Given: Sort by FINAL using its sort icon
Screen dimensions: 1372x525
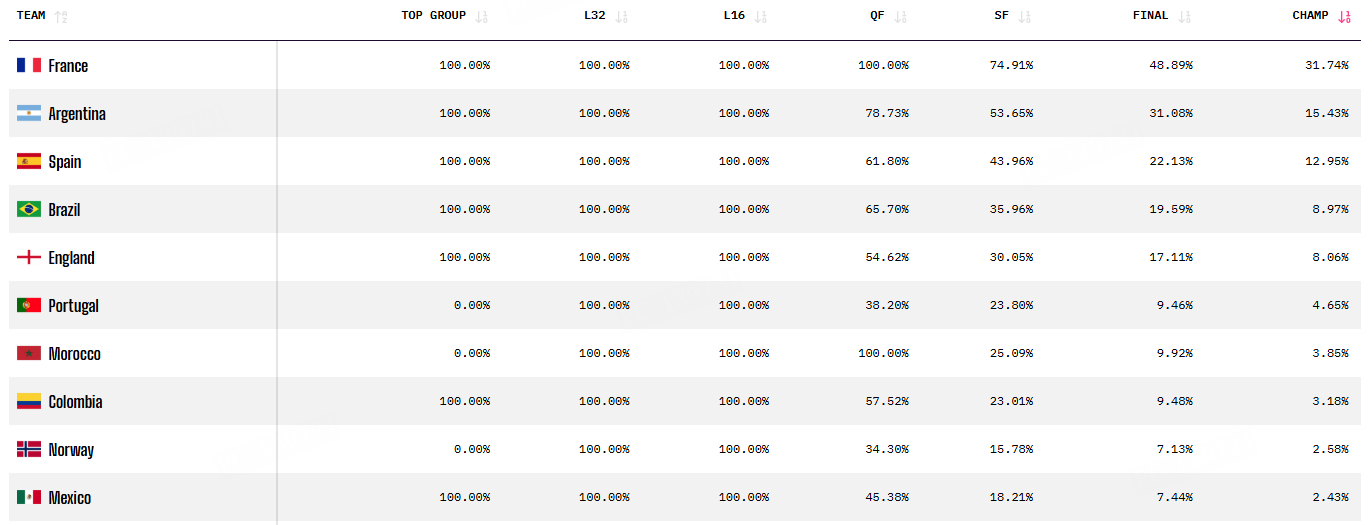Looking at the screenshot, I should coord(1185,17).
